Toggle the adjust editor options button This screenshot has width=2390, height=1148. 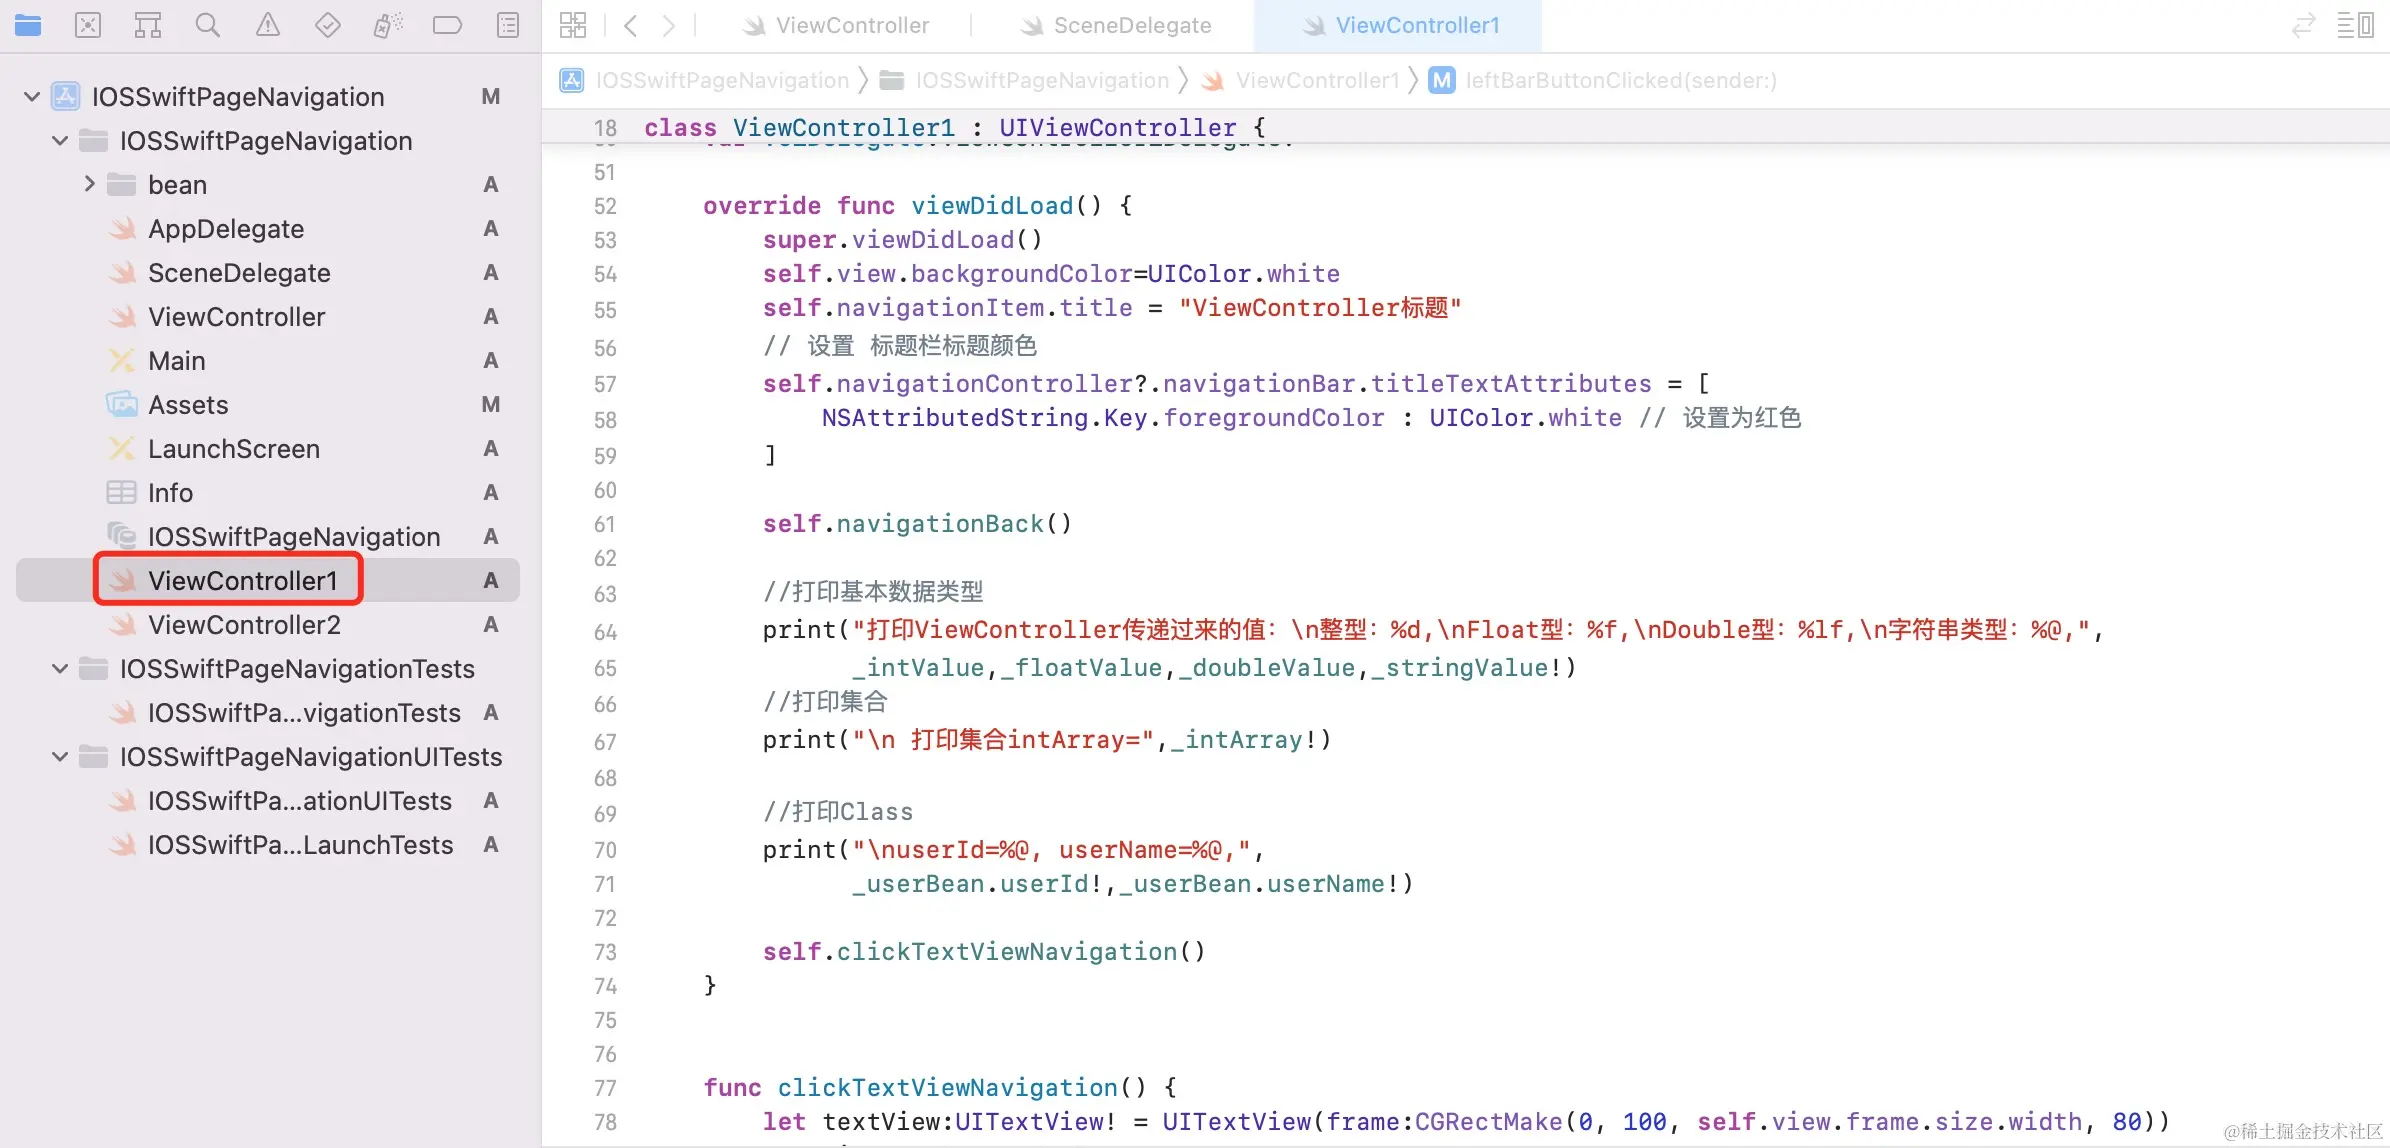point(2355,25)
